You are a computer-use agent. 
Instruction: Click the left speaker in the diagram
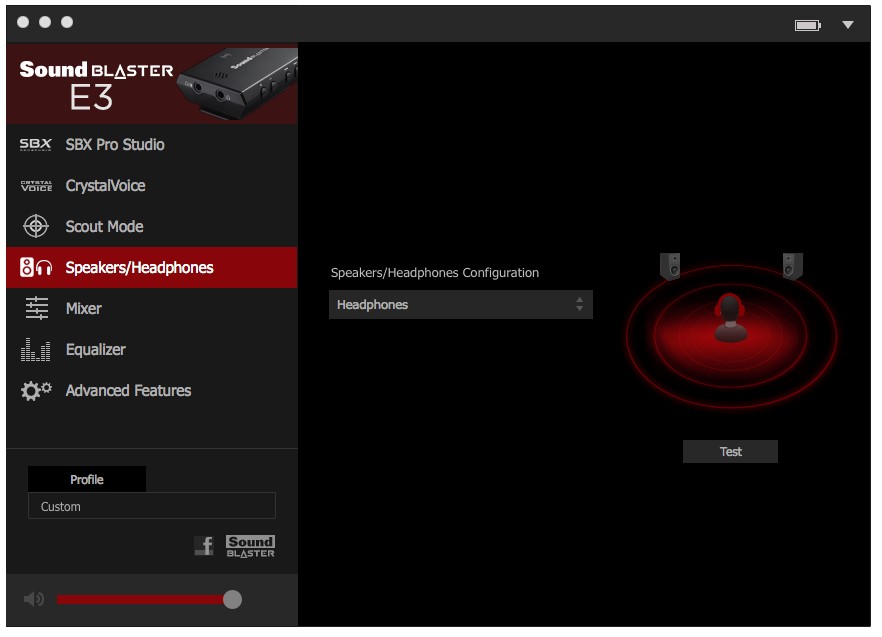[x=670, y=266]
